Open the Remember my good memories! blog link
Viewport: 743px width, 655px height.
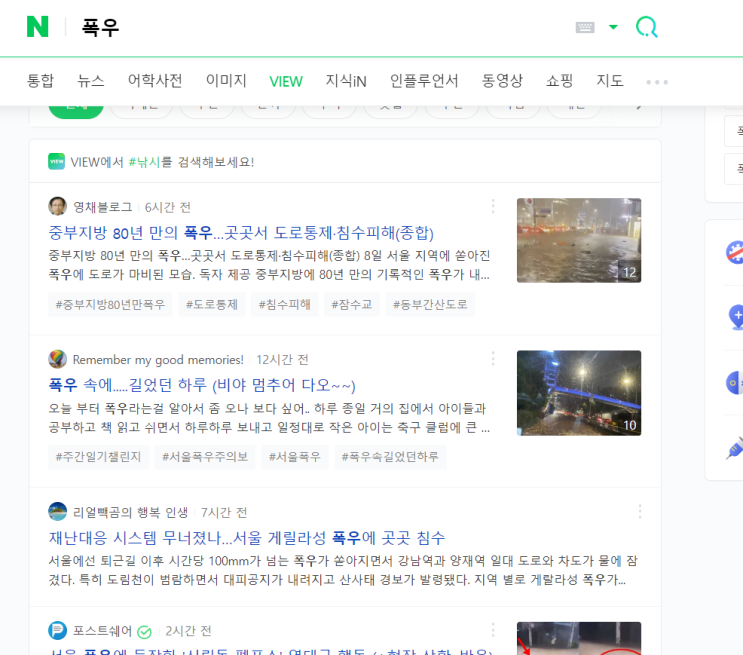coord(158,360)
